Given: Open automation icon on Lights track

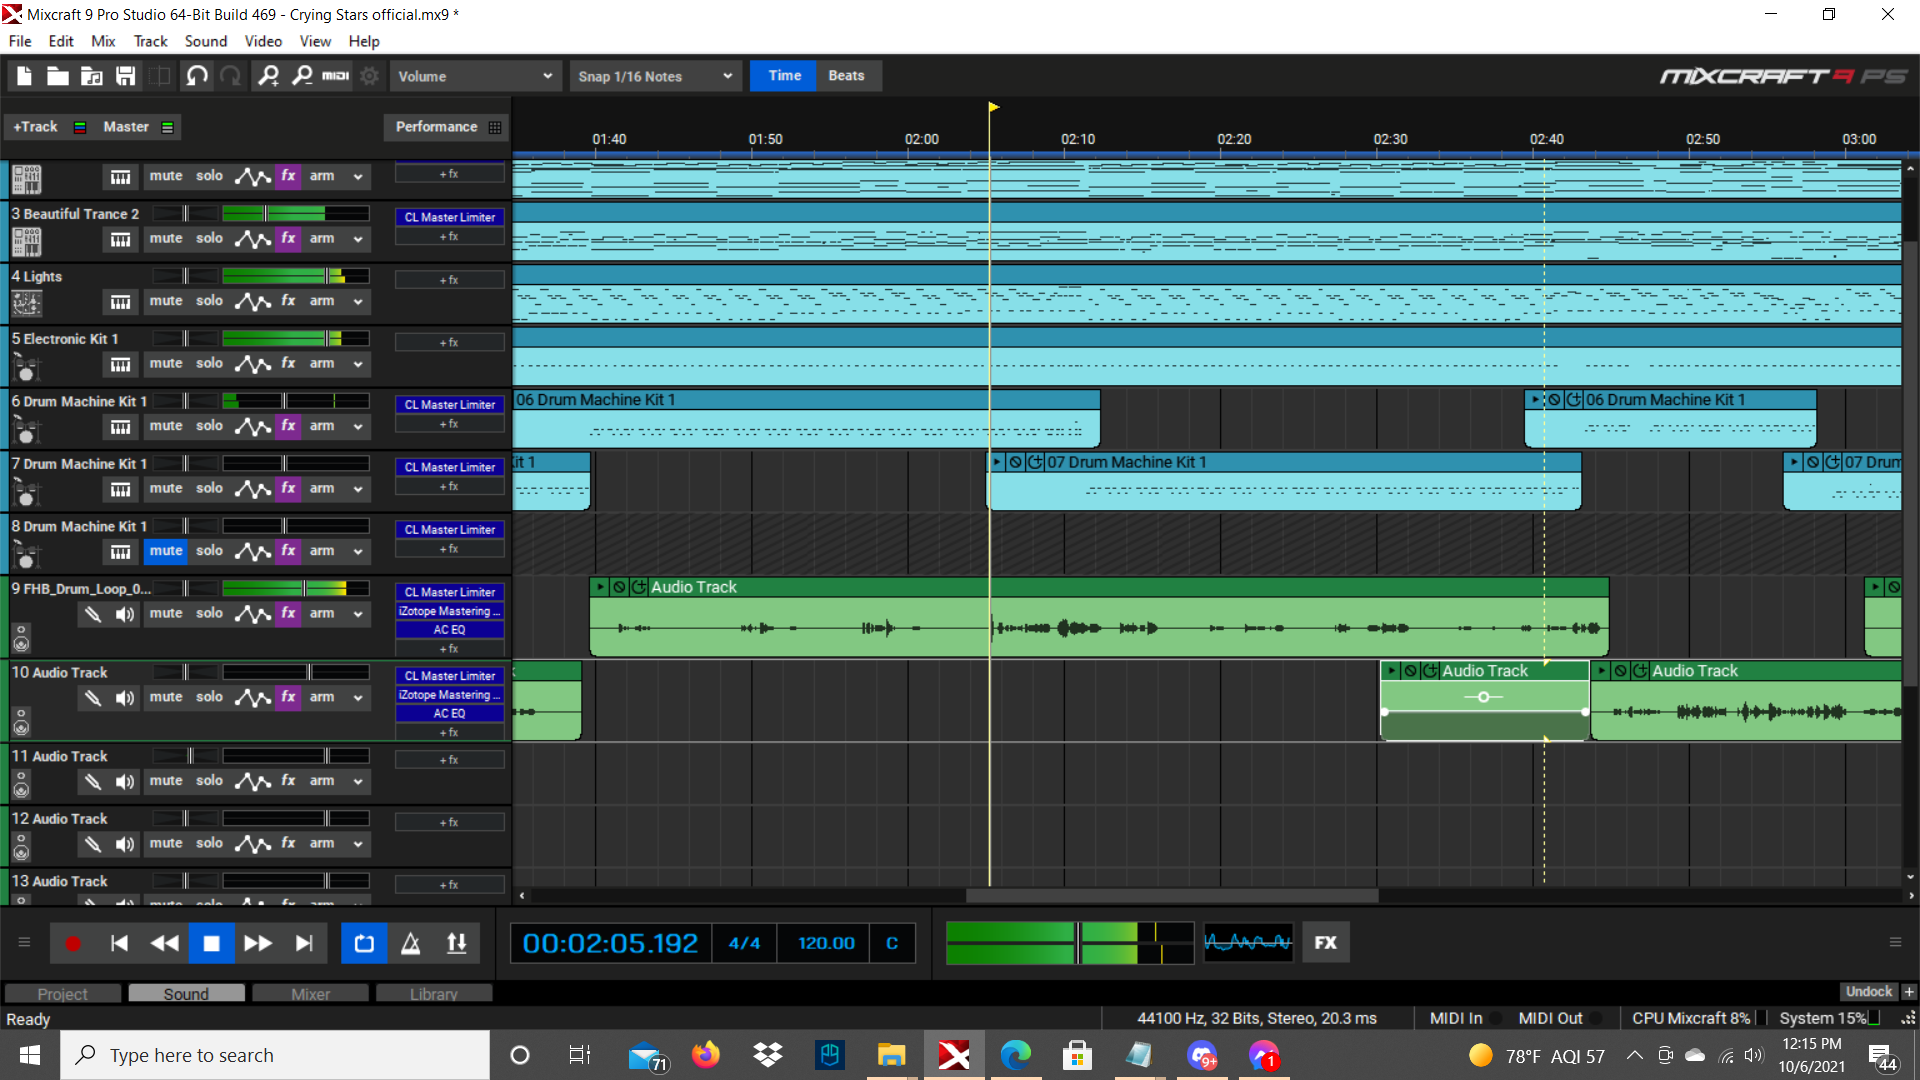Looking at the screenshot, I should 252,301.
